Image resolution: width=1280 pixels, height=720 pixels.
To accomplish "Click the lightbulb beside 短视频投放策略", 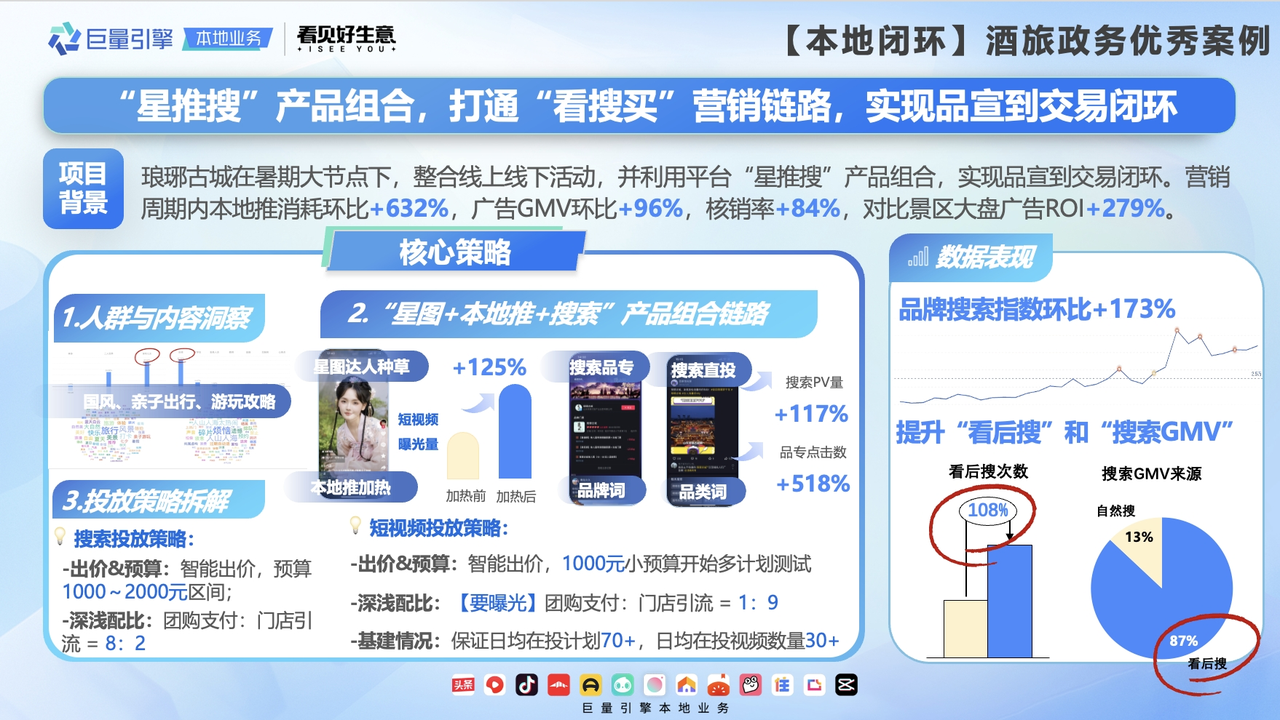I will tap(355, 526).
